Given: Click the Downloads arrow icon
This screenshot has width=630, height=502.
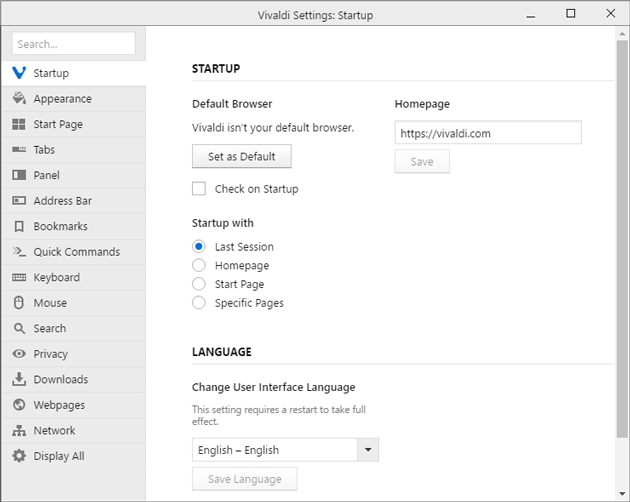Looking at the screenshot, I should 19,379.
